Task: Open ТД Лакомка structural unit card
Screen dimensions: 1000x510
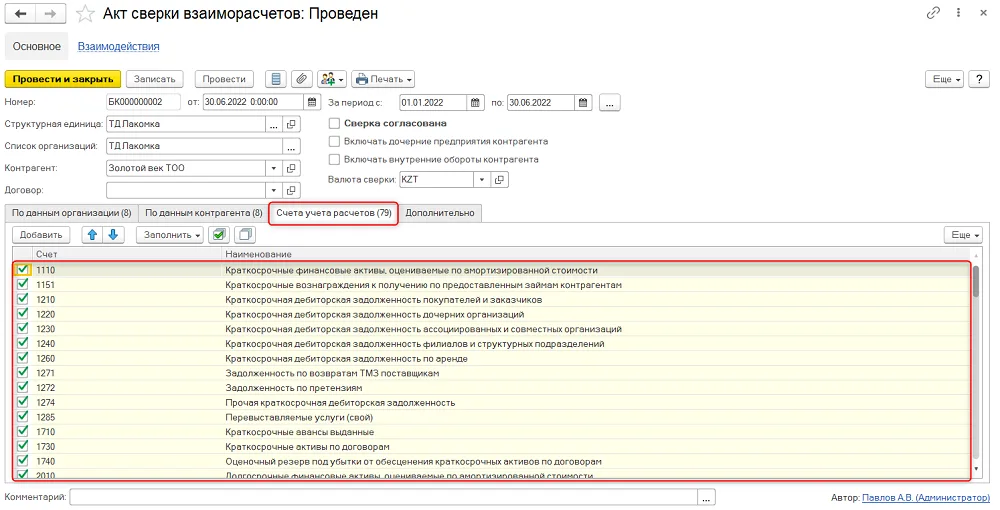Action: point(291,124)
